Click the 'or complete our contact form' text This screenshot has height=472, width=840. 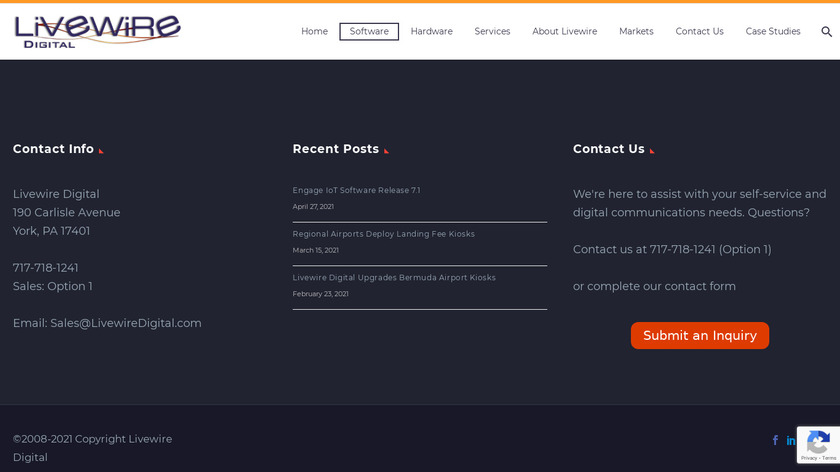coord(654,286)
